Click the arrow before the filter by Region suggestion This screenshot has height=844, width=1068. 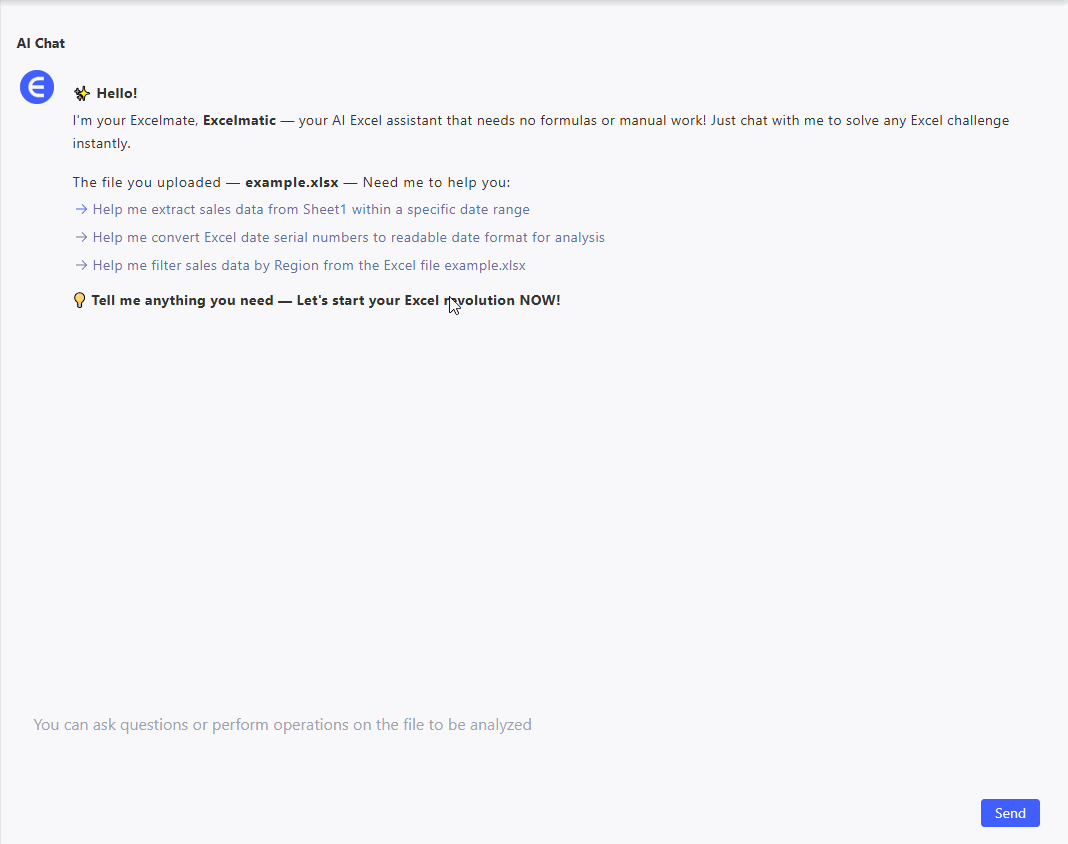point(81,266)
